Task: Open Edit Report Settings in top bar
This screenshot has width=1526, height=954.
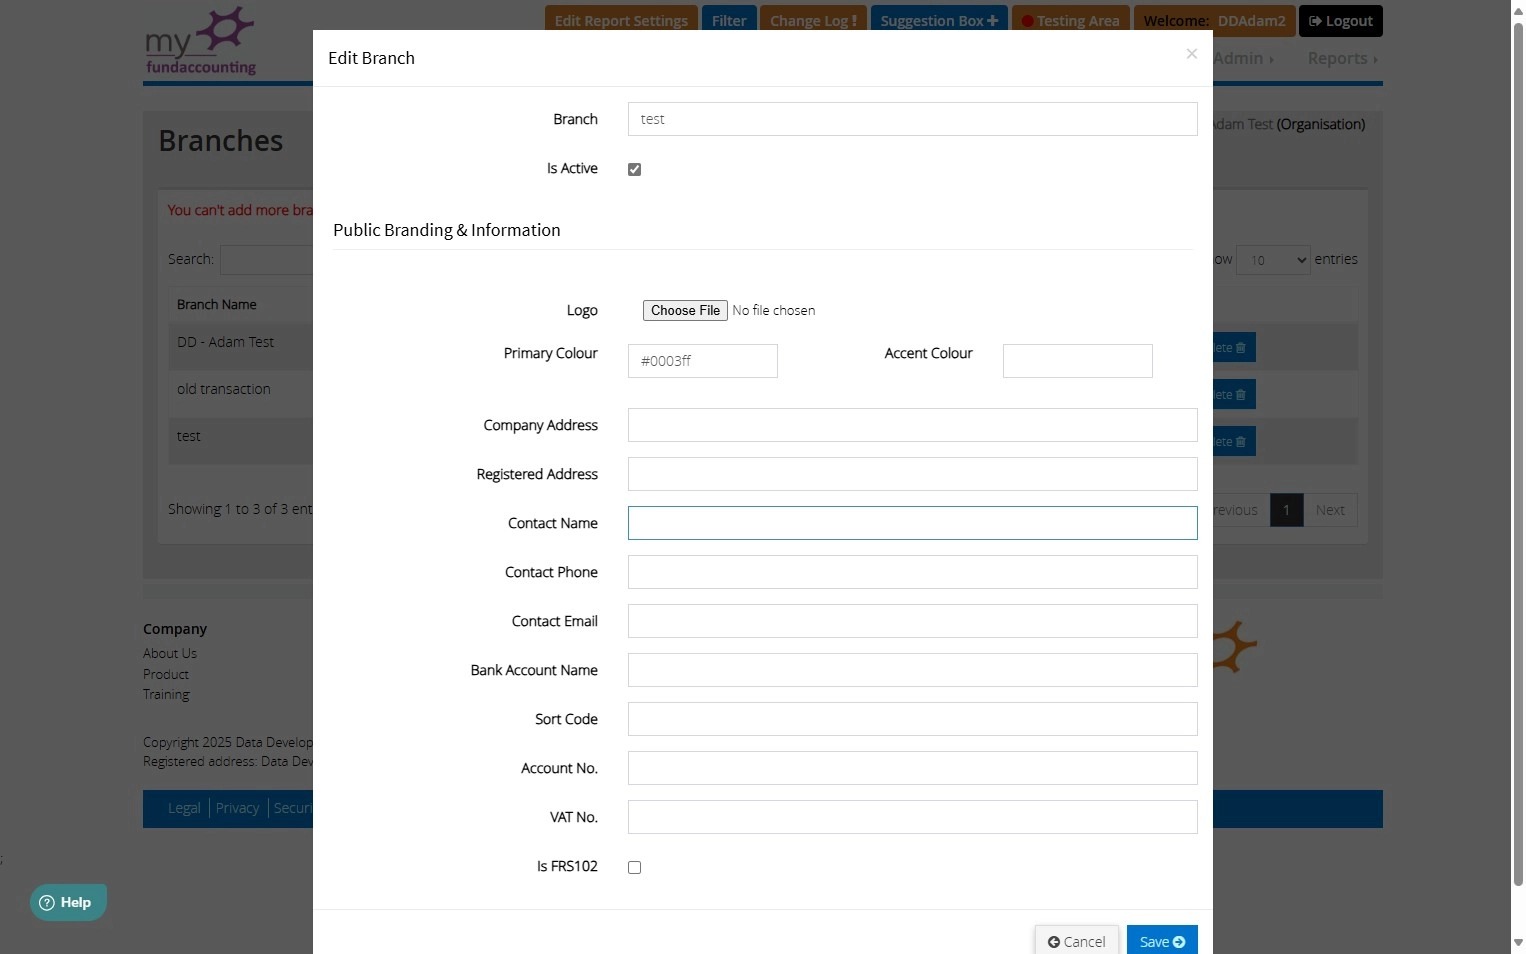Action: tap(621, 20)
